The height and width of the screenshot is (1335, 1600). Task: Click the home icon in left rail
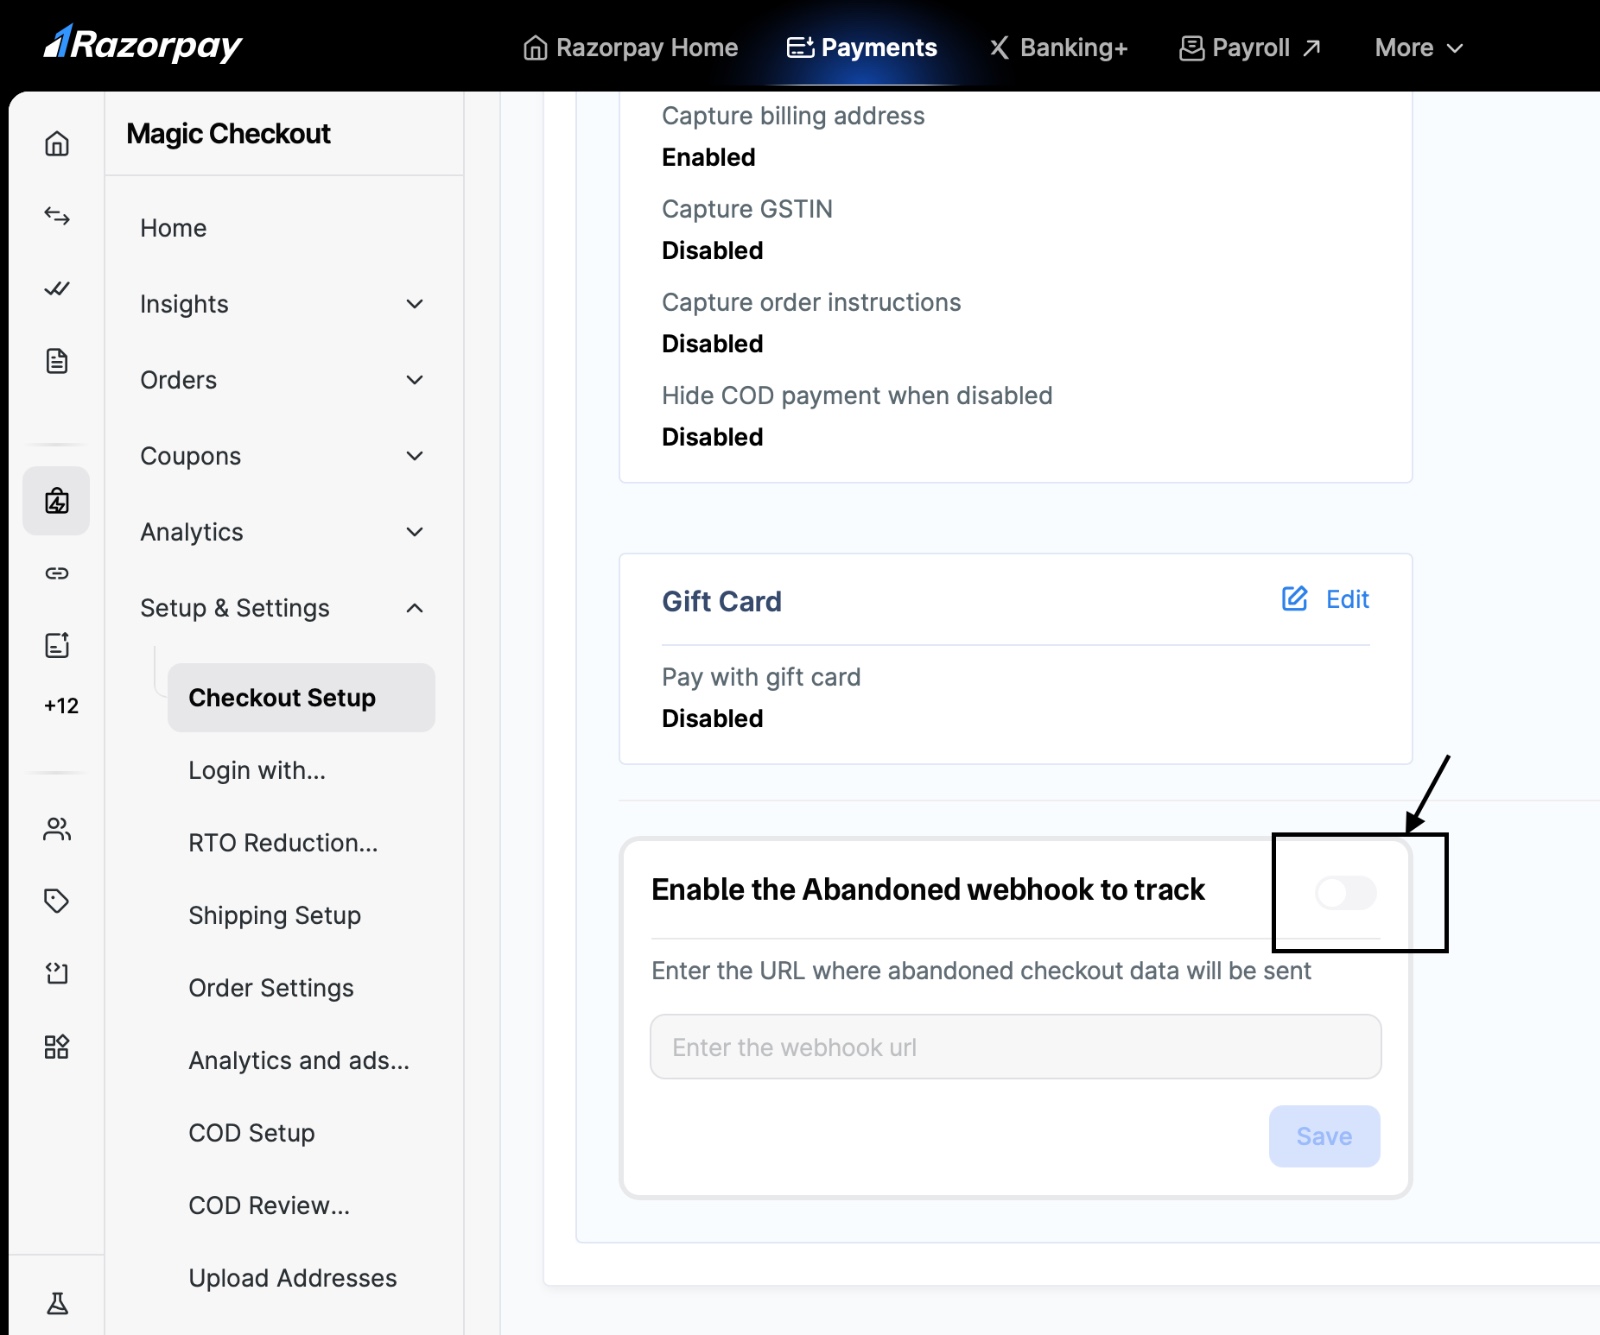(x=57, y=144)
